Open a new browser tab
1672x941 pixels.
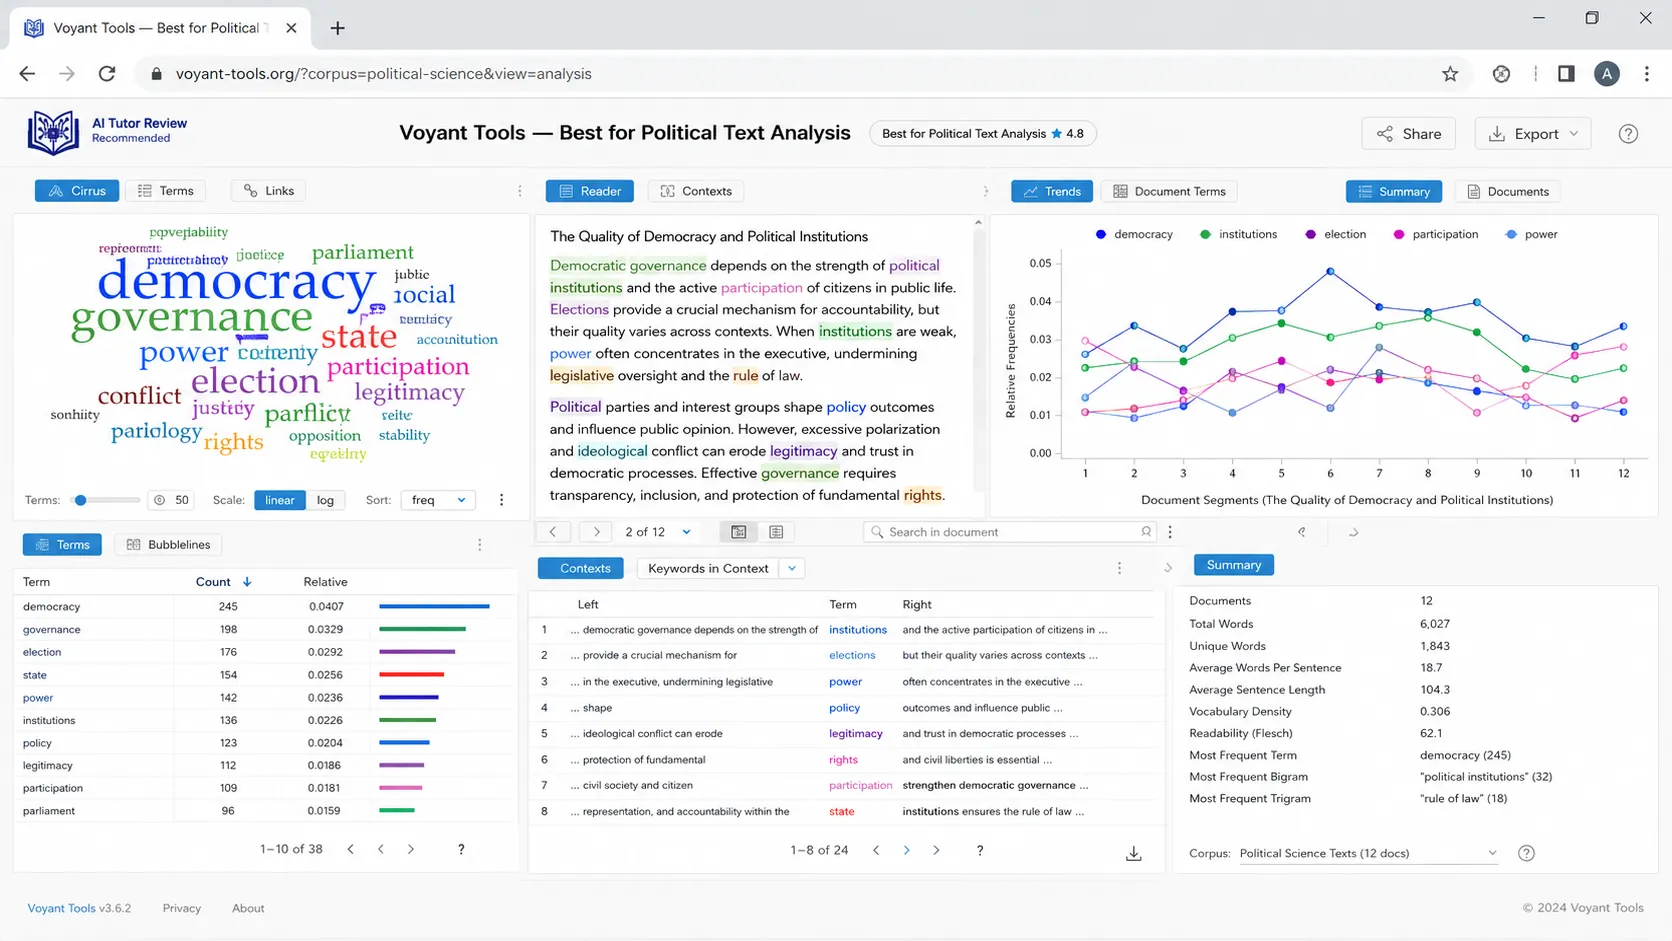point(337,28)
